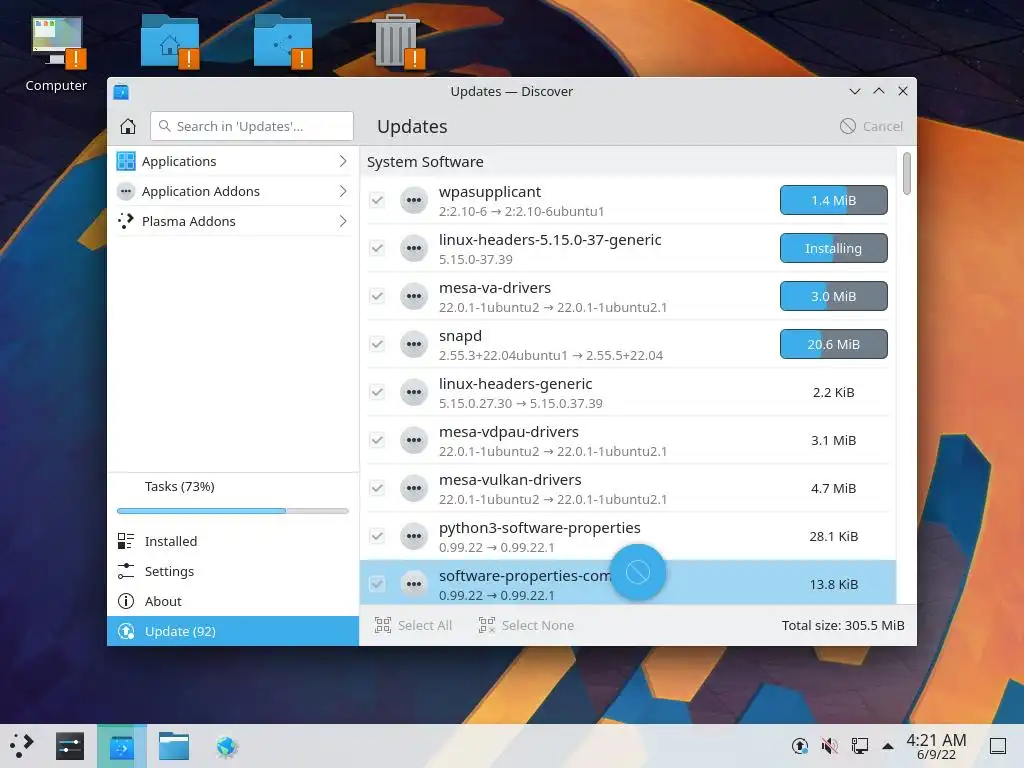This screenshot has width=1024, height=768.
Task: Click the mesa-vdpau-drivers package icon
Action: tap(414, 440)
